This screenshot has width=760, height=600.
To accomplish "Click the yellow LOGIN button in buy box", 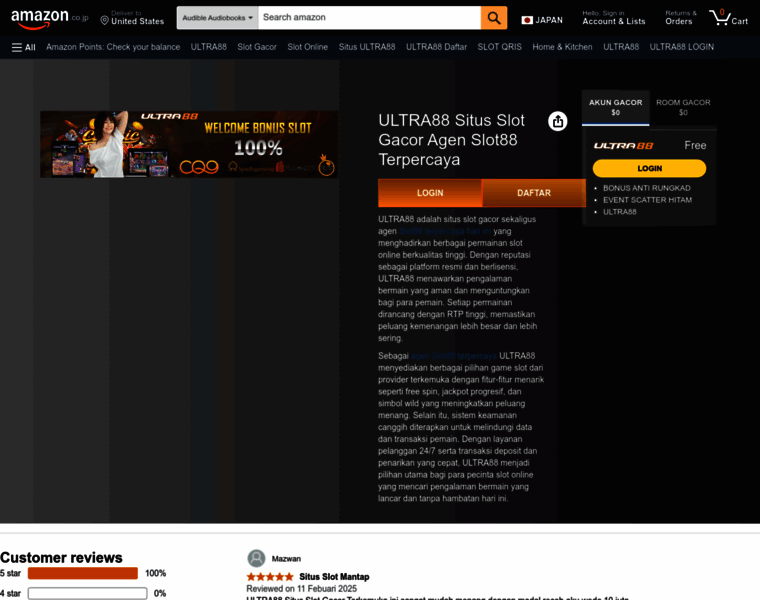I will coord(649,168).
